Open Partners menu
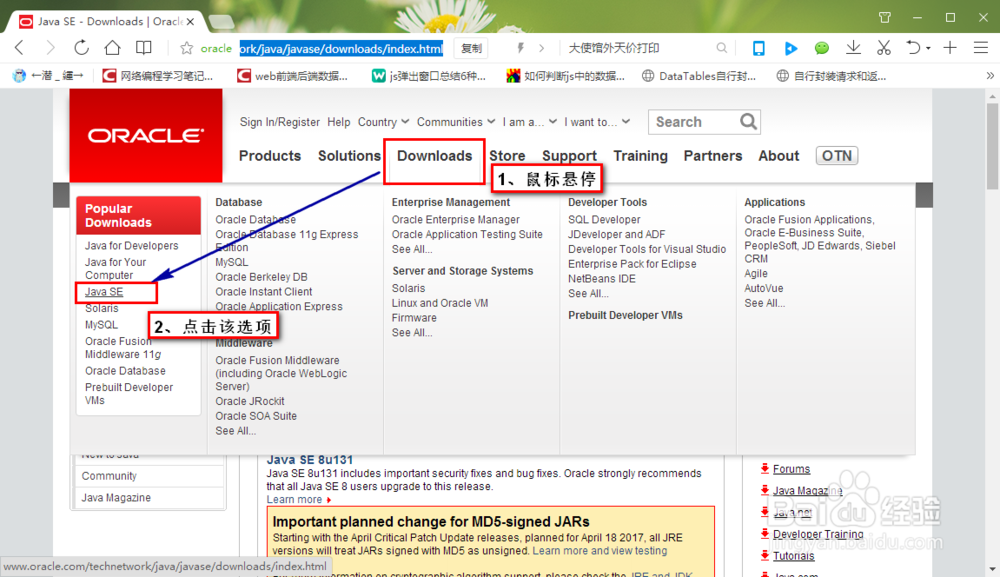Viewport: 1000px width, 577px height. [713, 156]
